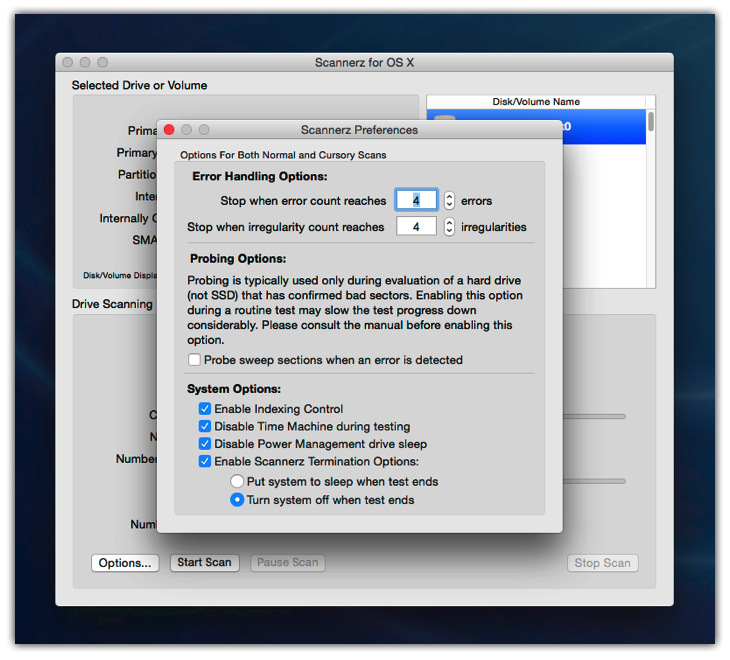Click 'Selected Drive or Volume' label
The width and height of the screenshot is (730, 660).
pyautogui.click(x=139, y=85)
